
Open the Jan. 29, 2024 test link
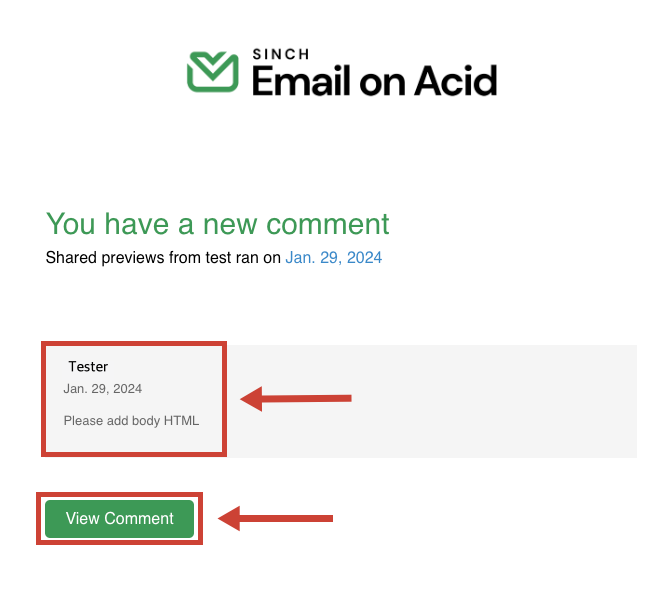(334, 257)
